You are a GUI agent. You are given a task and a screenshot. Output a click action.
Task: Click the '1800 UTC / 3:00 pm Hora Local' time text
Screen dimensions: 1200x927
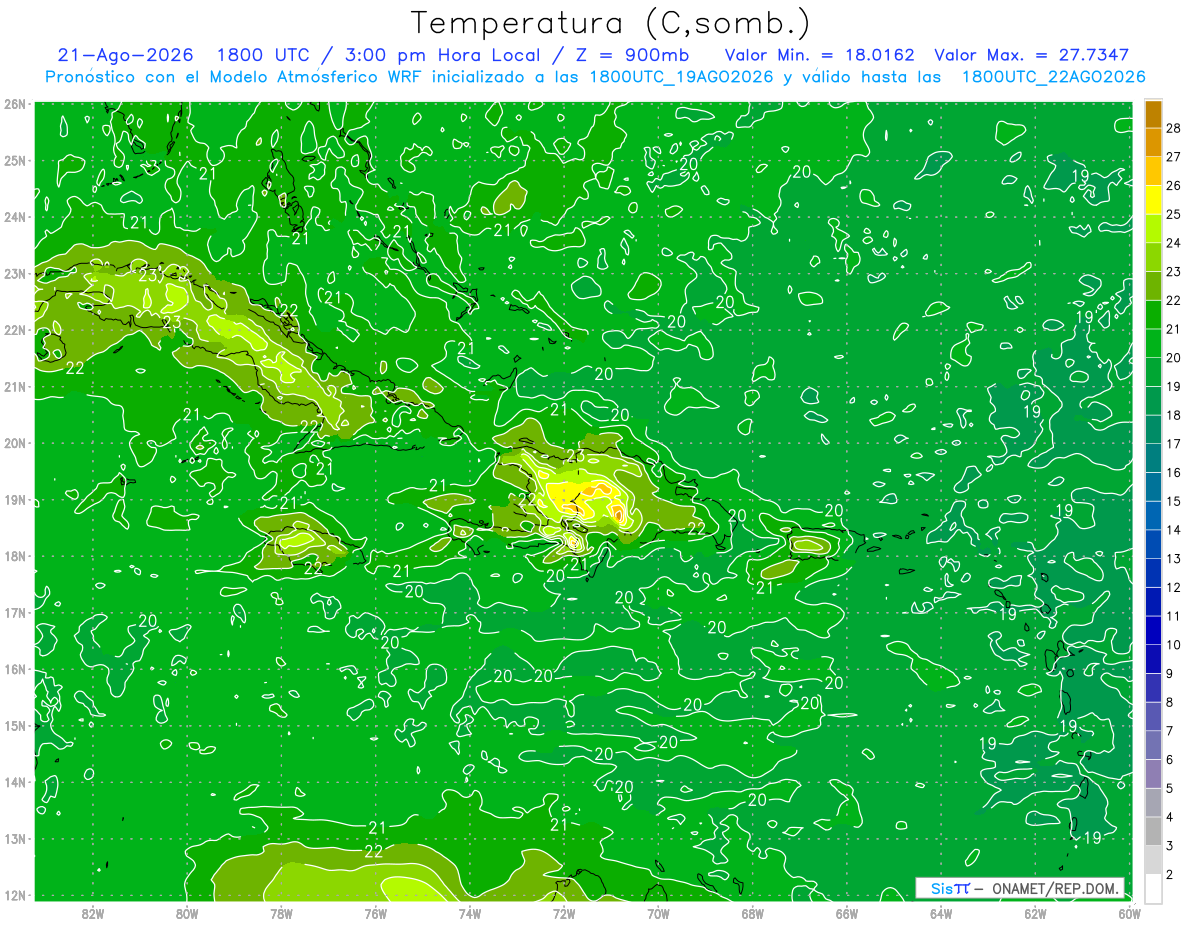point(377,55)
